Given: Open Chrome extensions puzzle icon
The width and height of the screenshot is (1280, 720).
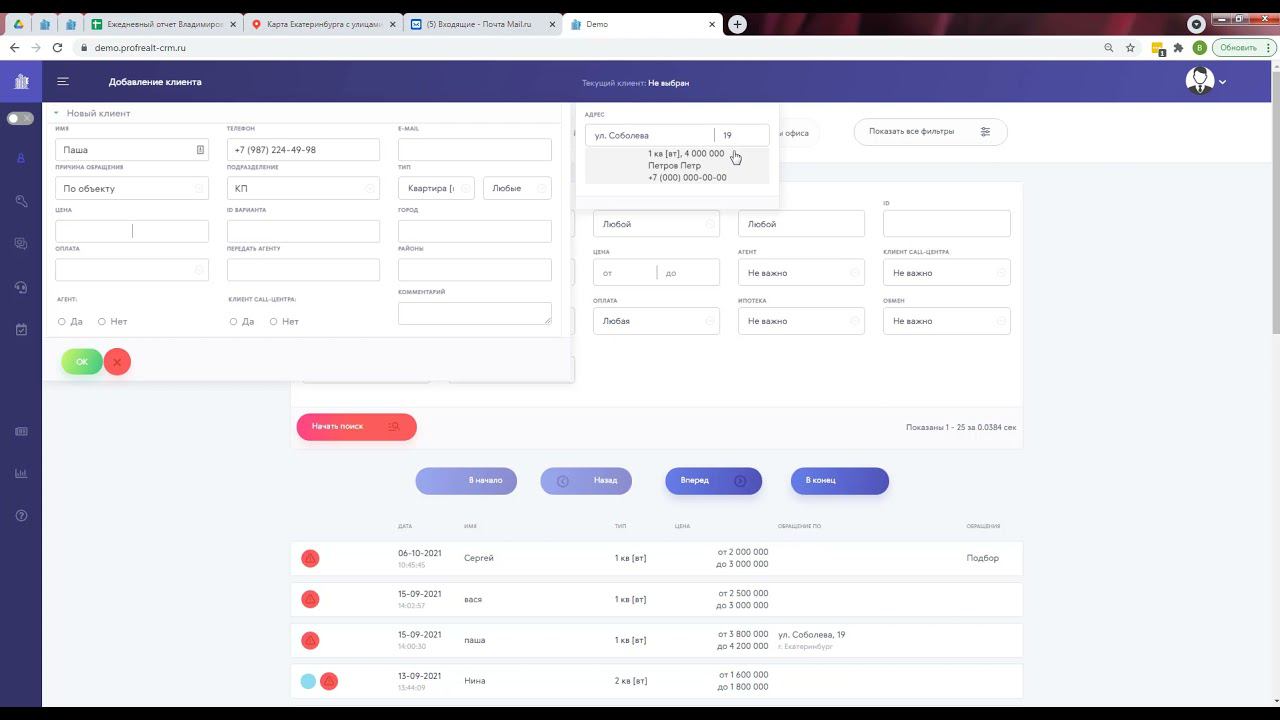Looking at the screenshot, I should click(1178, 47).
